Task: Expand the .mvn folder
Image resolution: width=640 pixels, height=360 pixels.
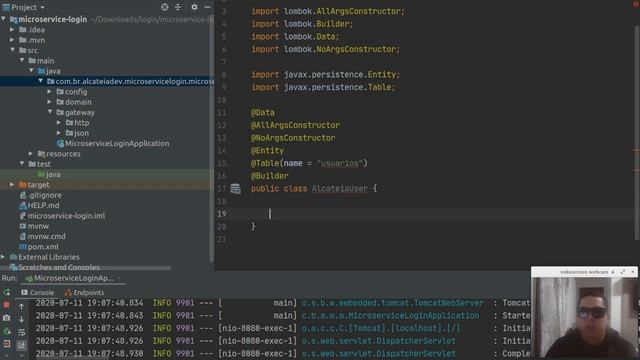Action: point(12,40)
